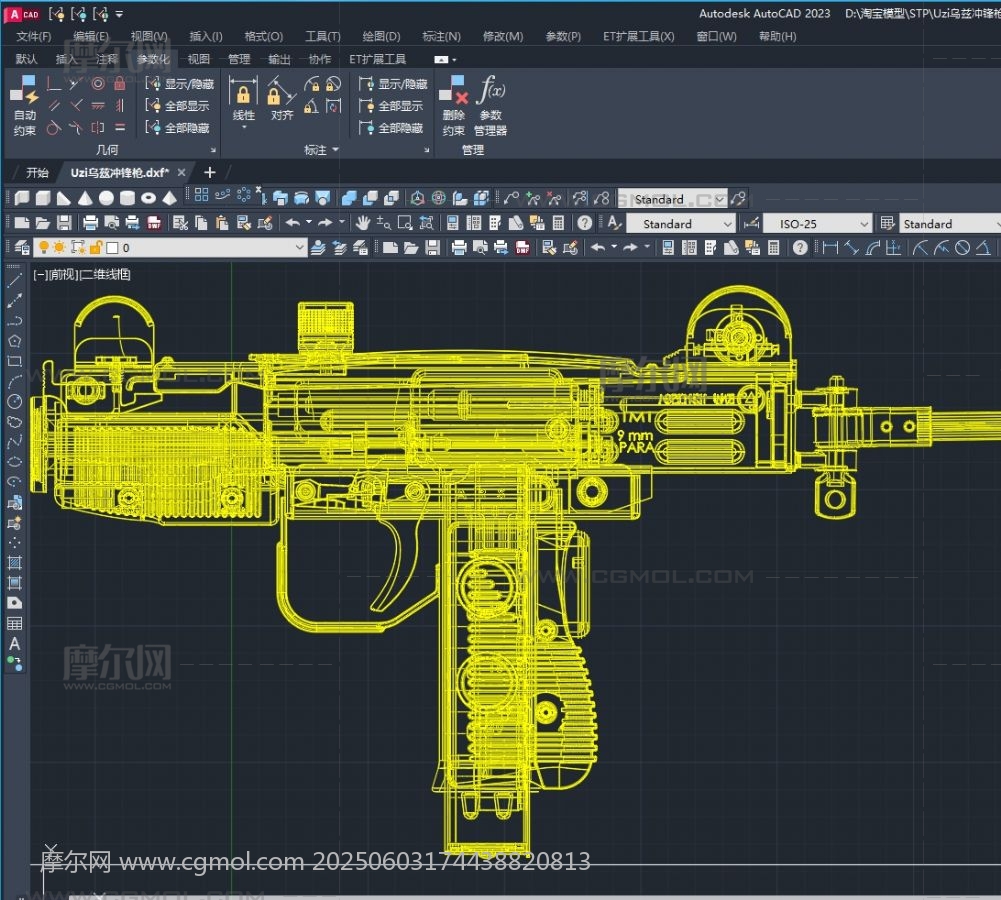
Task: Click dimensional Hide All (全部隐藏) button
Action: coord(391,128)
